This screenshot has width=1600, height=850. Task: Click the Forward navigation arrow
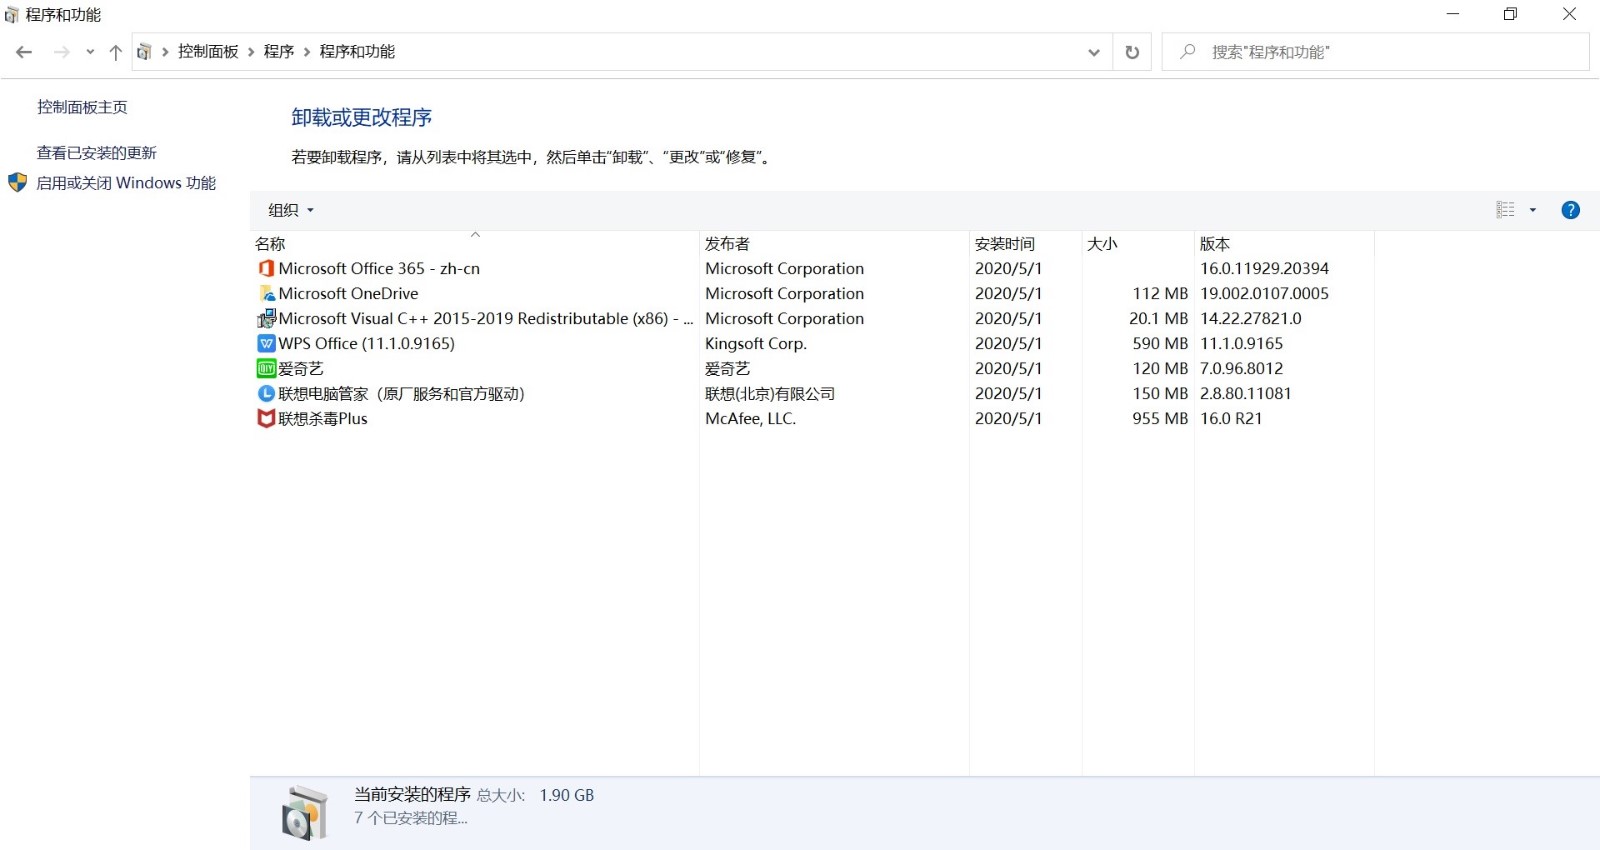(x=62, y=52)
